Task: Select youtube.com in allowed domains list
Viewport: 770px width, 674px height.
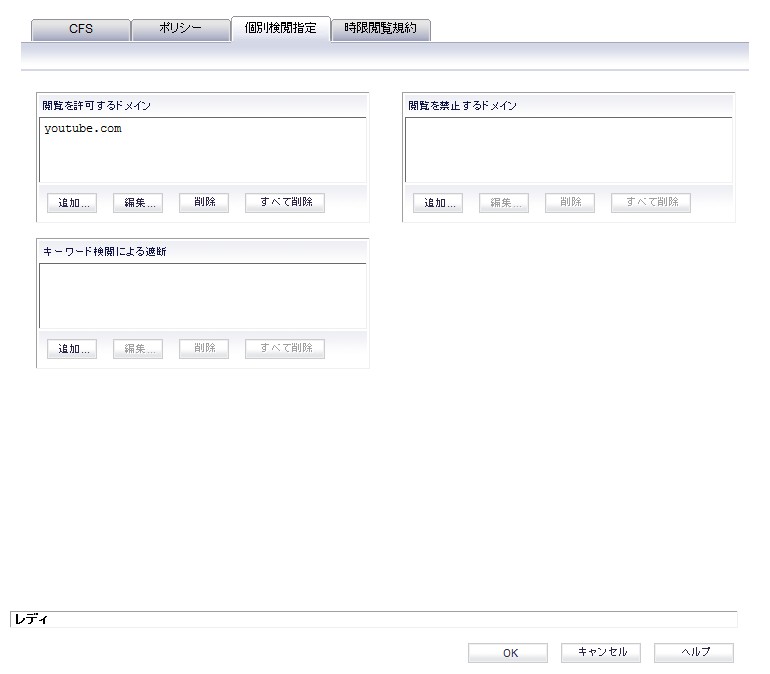Action: coord(82,129)
